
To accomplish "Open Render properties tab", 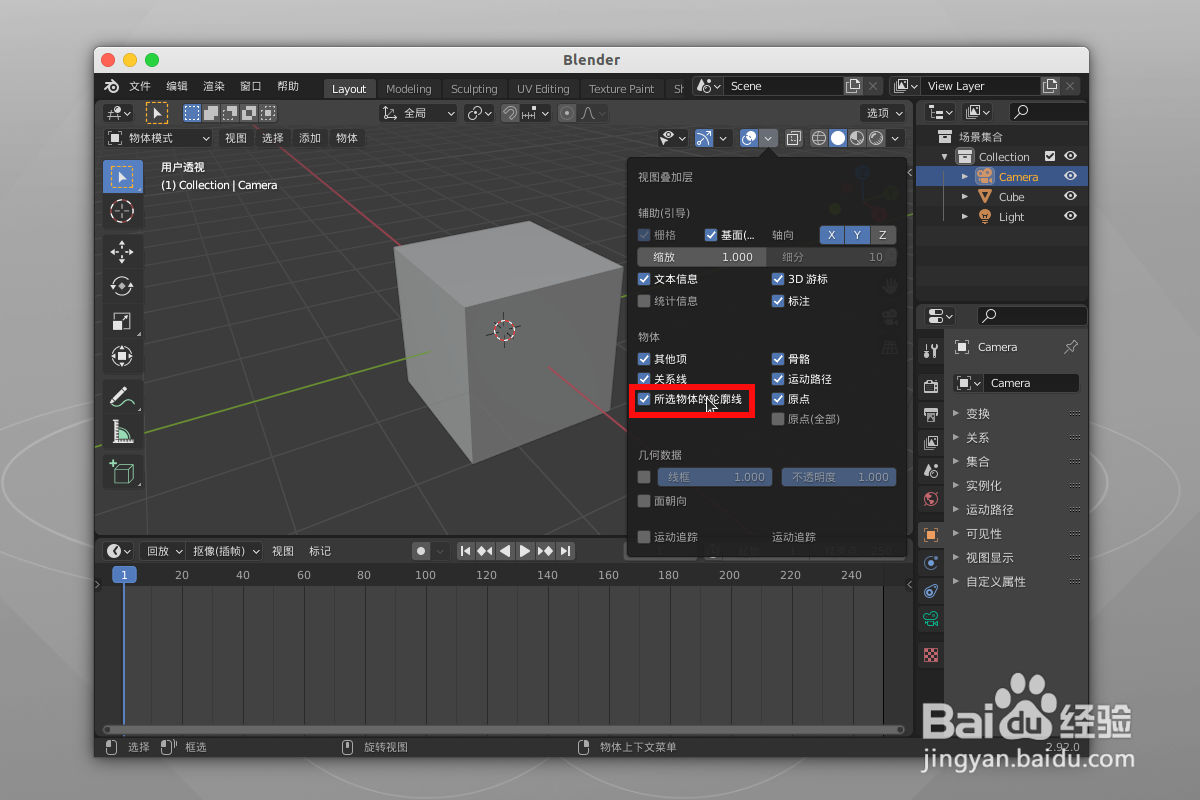I will pyautogui.click(x=931, y=386).
